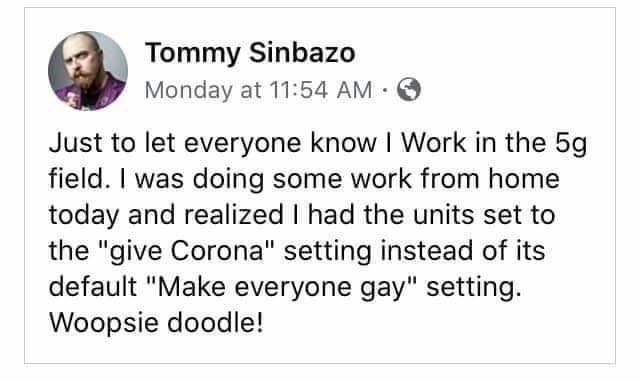Select the word Monday in the timestamp
Viewport: 640px width, 382px height.
coord(189,91)
